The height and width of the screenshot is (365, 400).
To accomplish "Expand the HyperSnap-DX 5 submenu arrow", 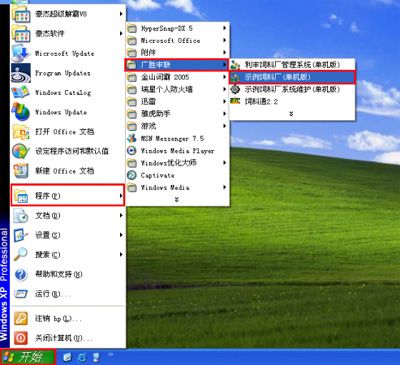I will pyautogui.click(x=225, y=28).
